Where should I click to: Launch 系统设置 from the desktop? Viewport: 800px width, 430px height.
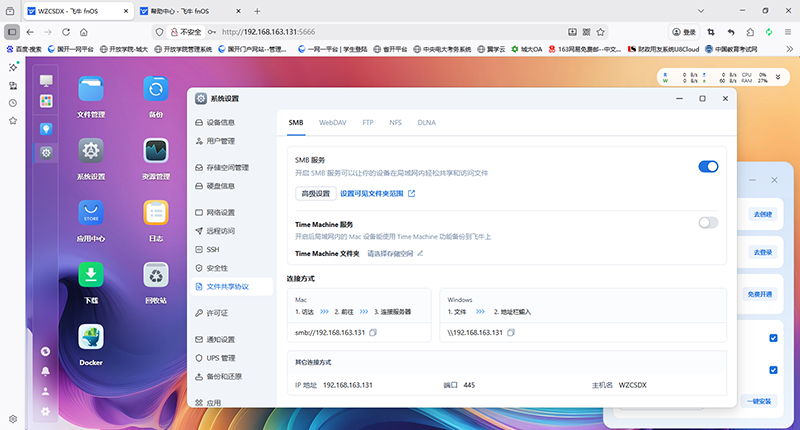[x=91, y=151]
